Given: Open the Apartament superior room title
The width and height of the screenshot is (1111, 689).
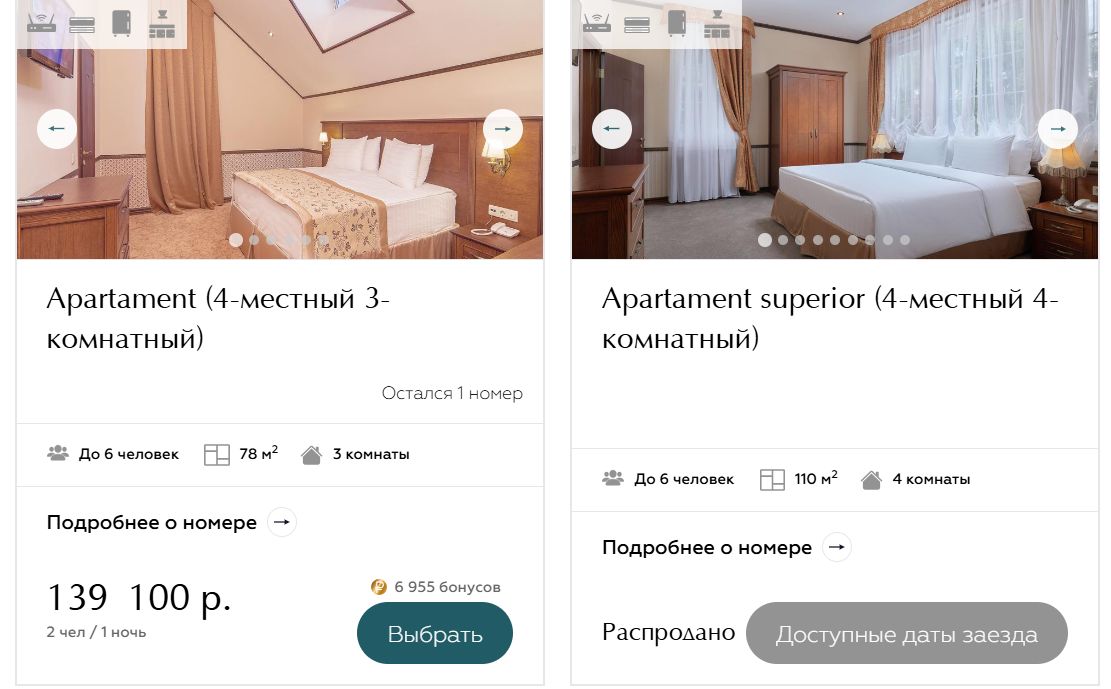Looking at the screenshot, I should (x=830, y=318).
